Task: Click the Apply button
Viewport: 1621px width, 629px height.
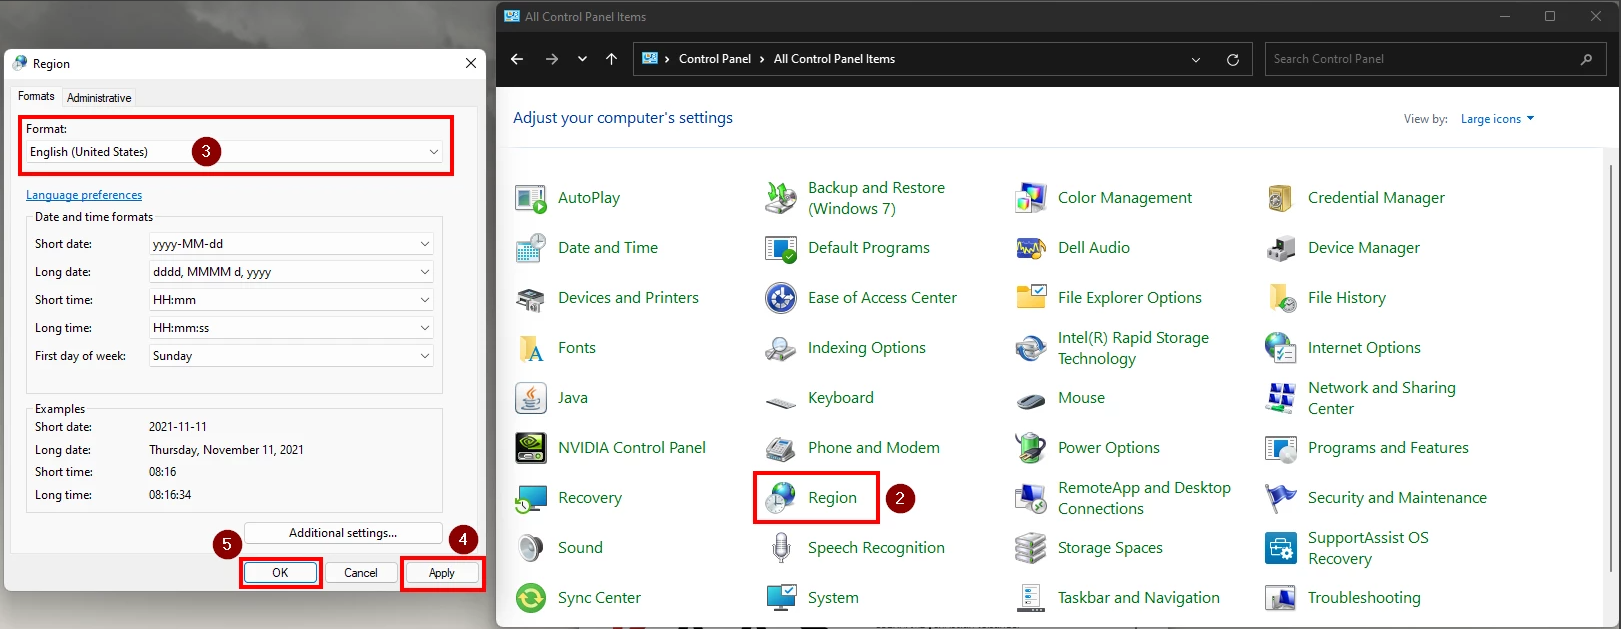Action: [442, 573]
